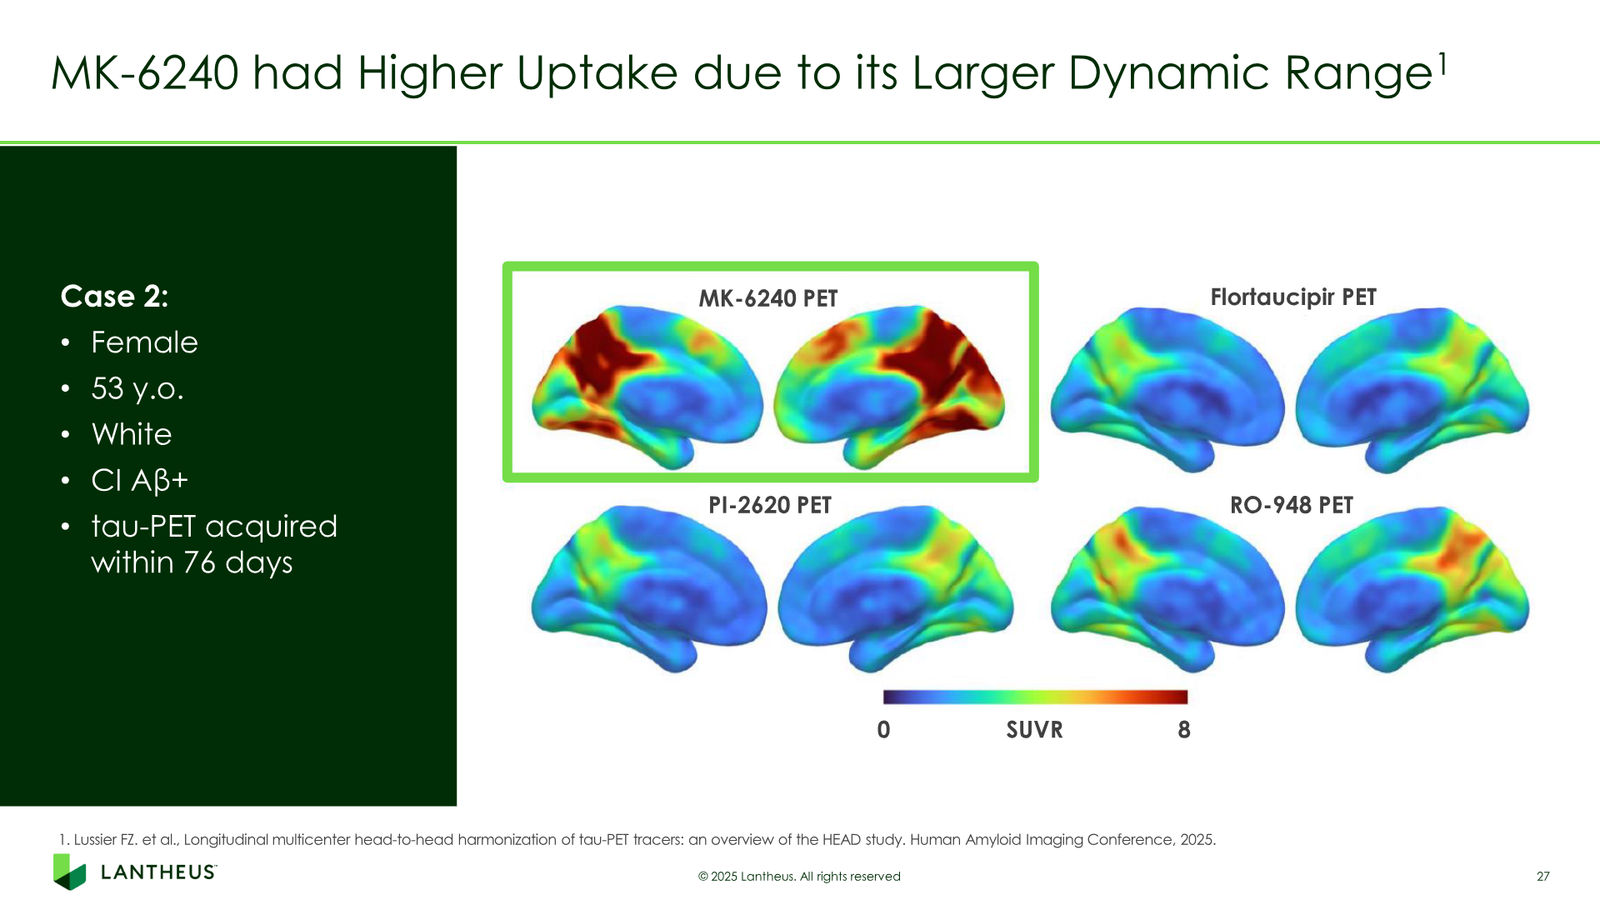
Task: Click the 'SUVR' scale label
Action: 1034,730
